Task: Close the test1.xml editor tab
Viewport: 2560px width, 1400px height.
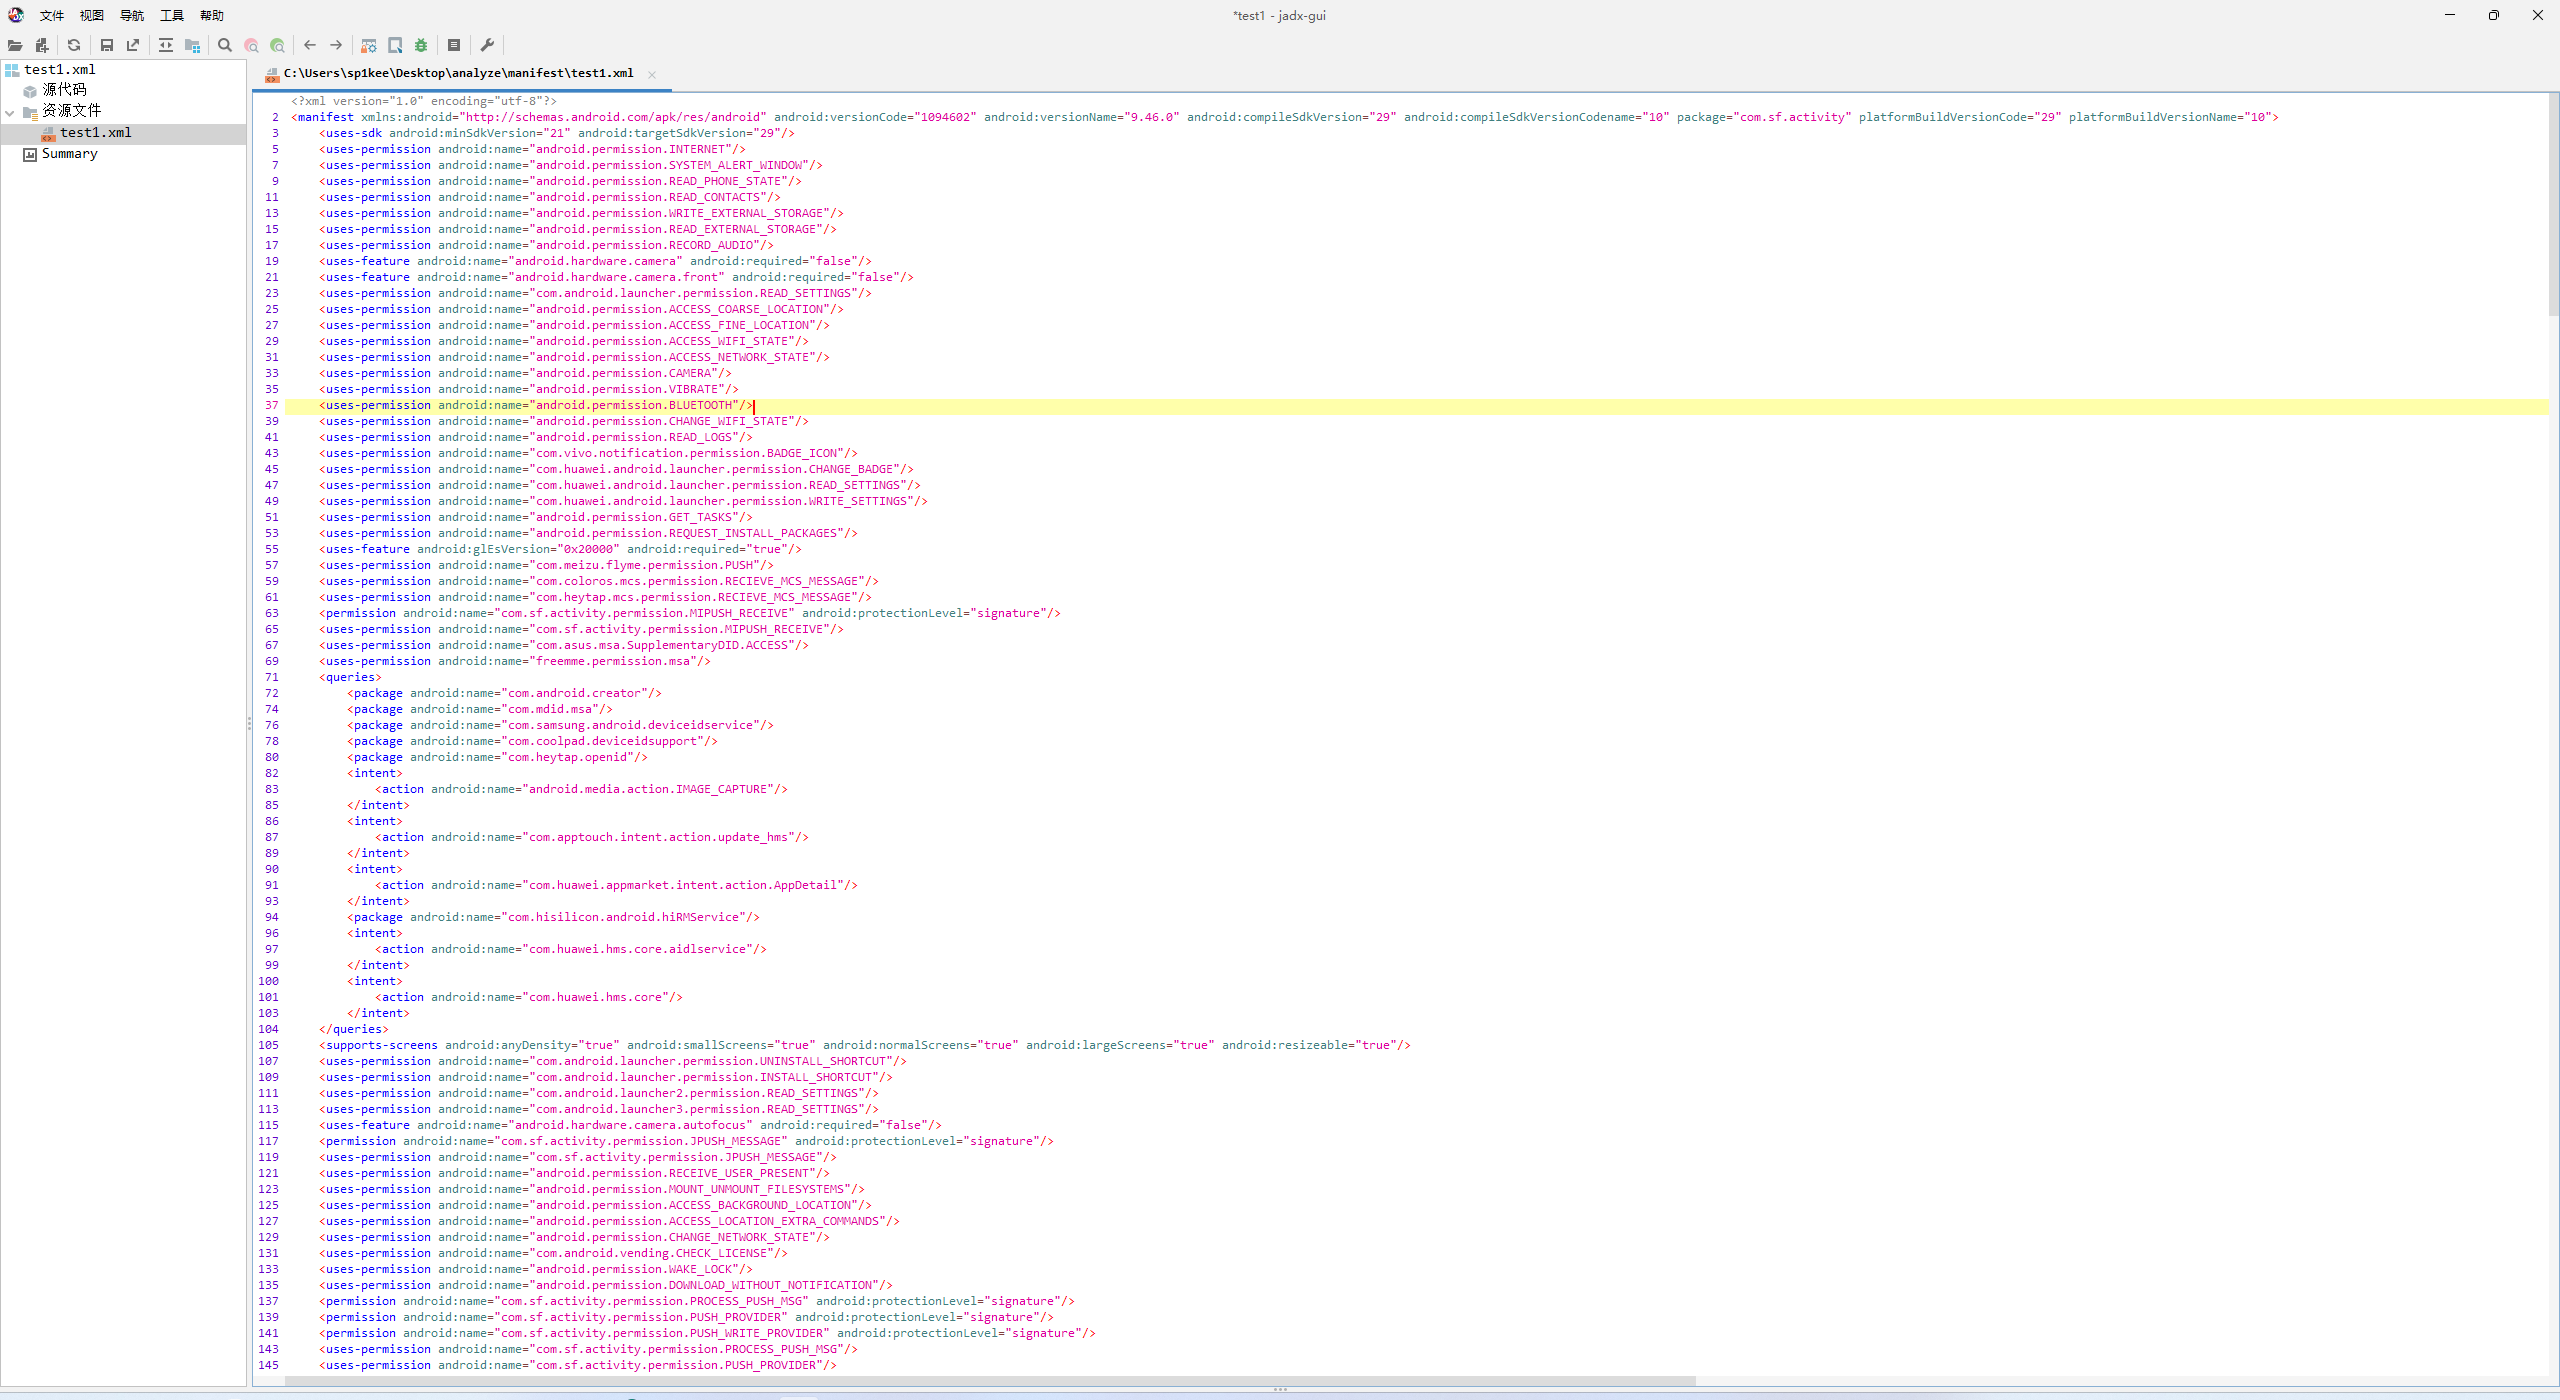Action: (x=652, y=74)
